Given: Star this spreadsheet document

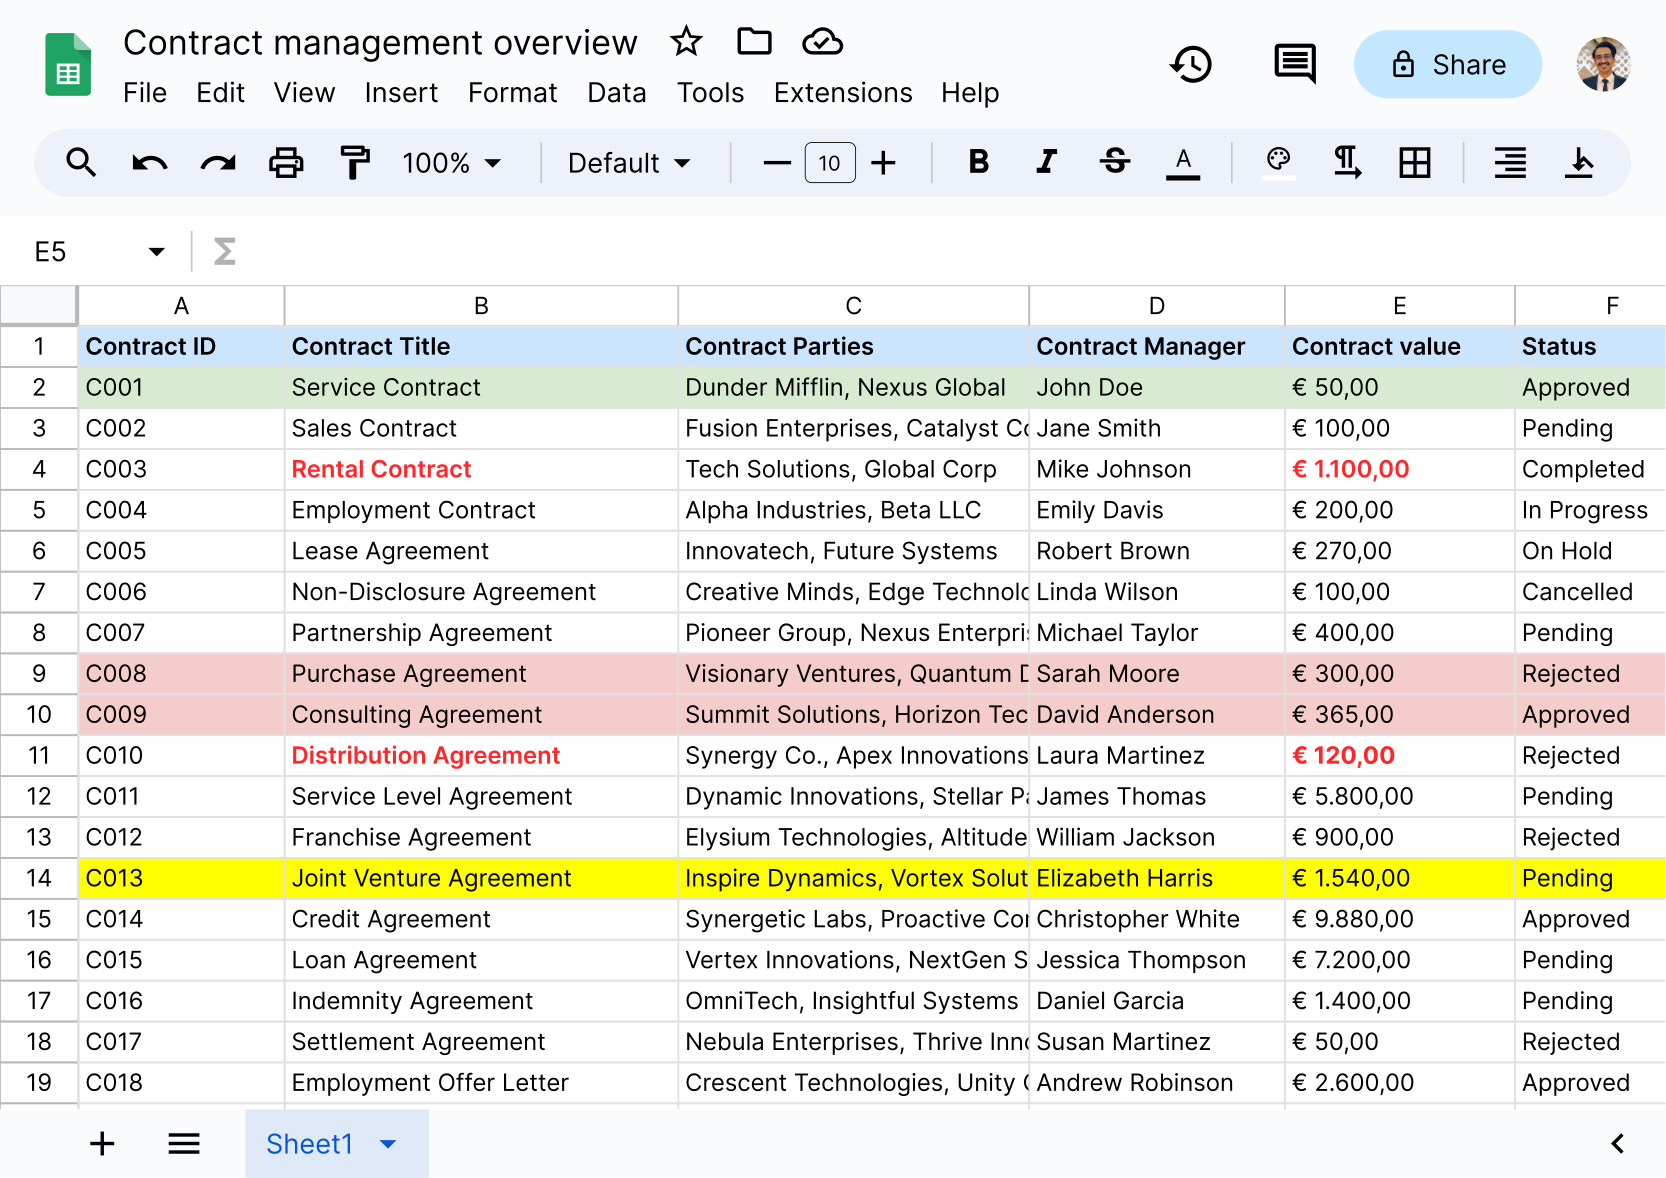Looking at the screenshot, I should [686, 42].
